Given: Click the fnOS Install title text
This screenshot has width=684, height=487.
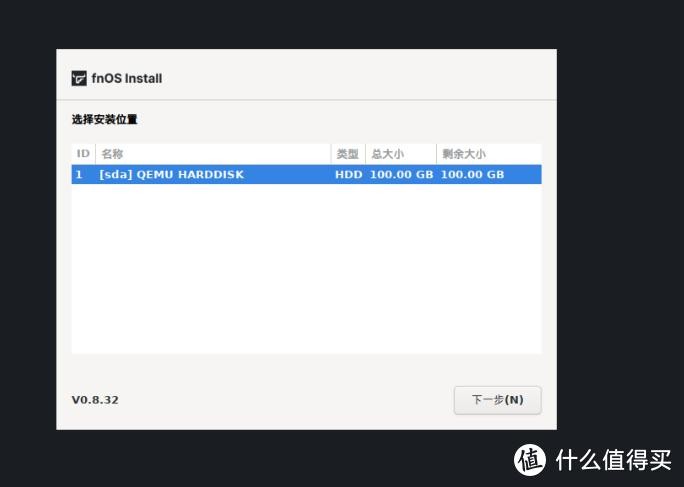Looking at the screenshot, I should tap(127, 79).
